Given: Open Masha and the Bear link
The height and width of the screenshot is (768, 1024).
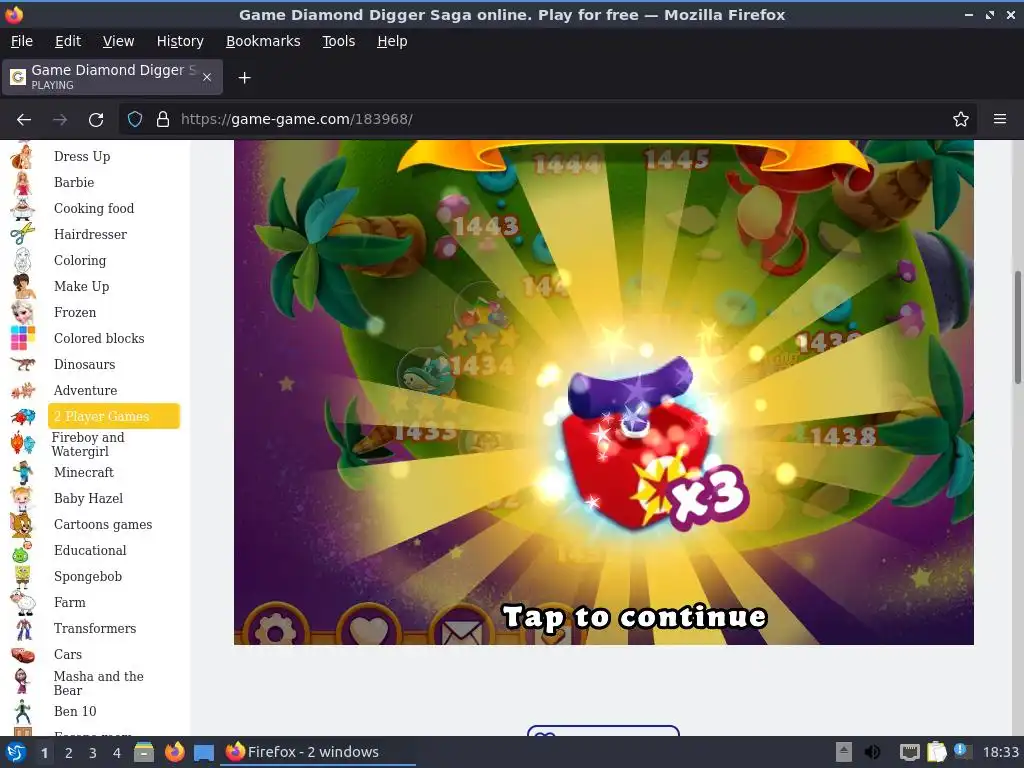Looking at the screenshot, I should (x=99, y=683).
